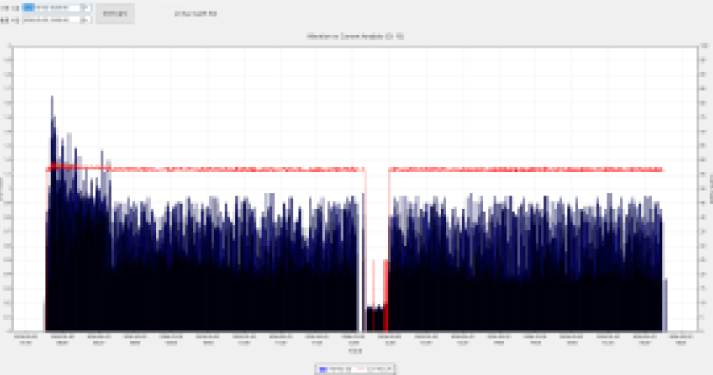Click the start time label left of first field

10,8
